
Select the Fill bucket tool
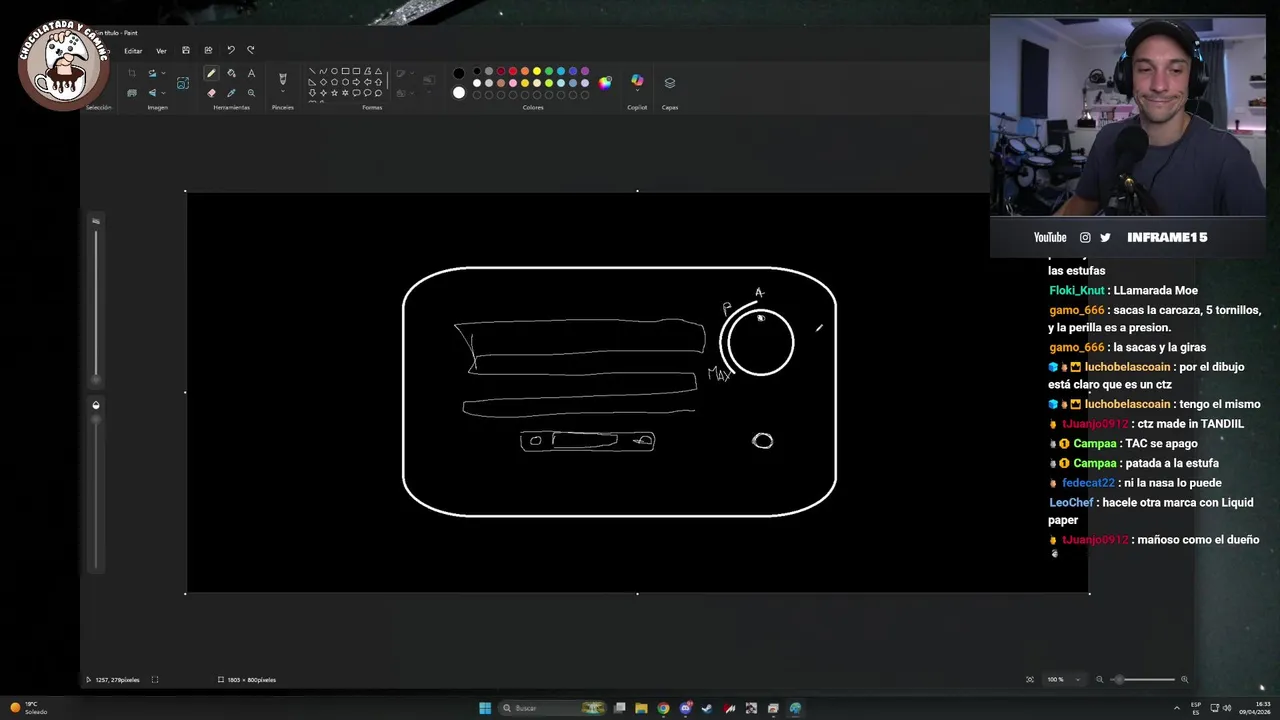tap(232, 73)
